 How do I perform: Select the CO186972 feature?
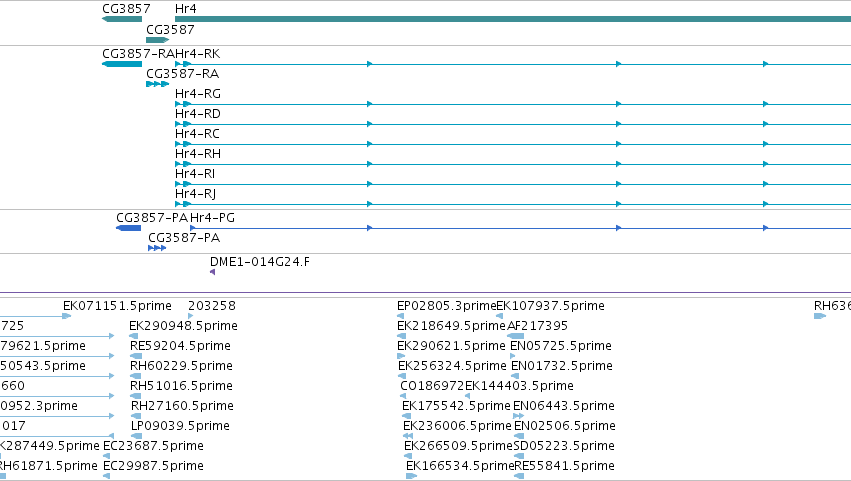click(403, 396)
